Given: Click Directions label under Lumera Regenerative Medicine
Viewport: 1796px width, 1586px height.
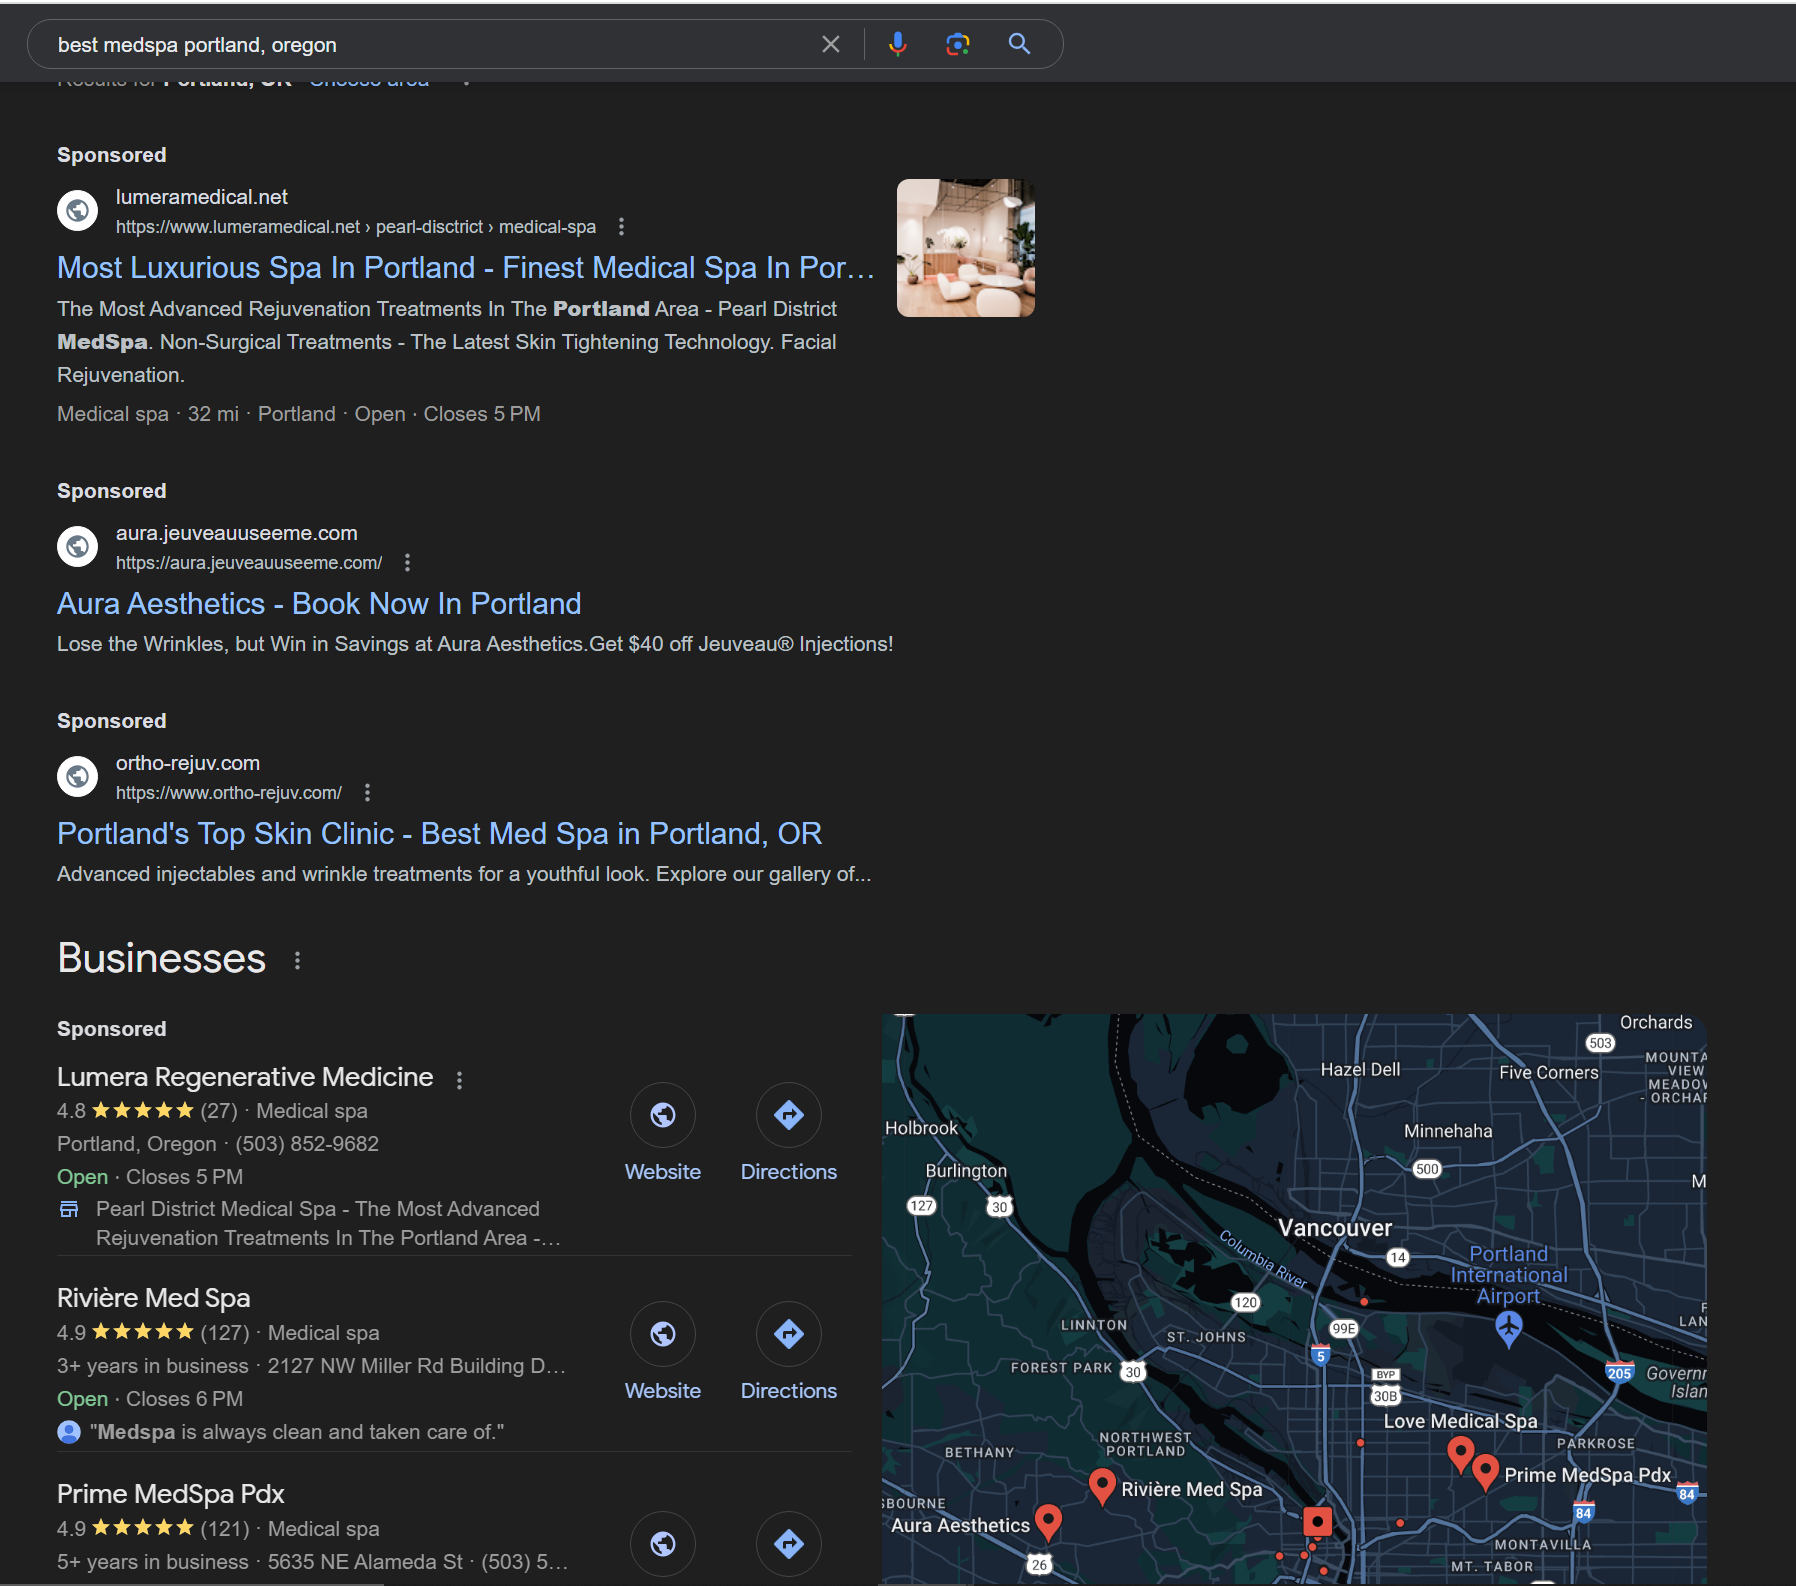Looking at the screenshot, I should click(x=789, y=1172).
